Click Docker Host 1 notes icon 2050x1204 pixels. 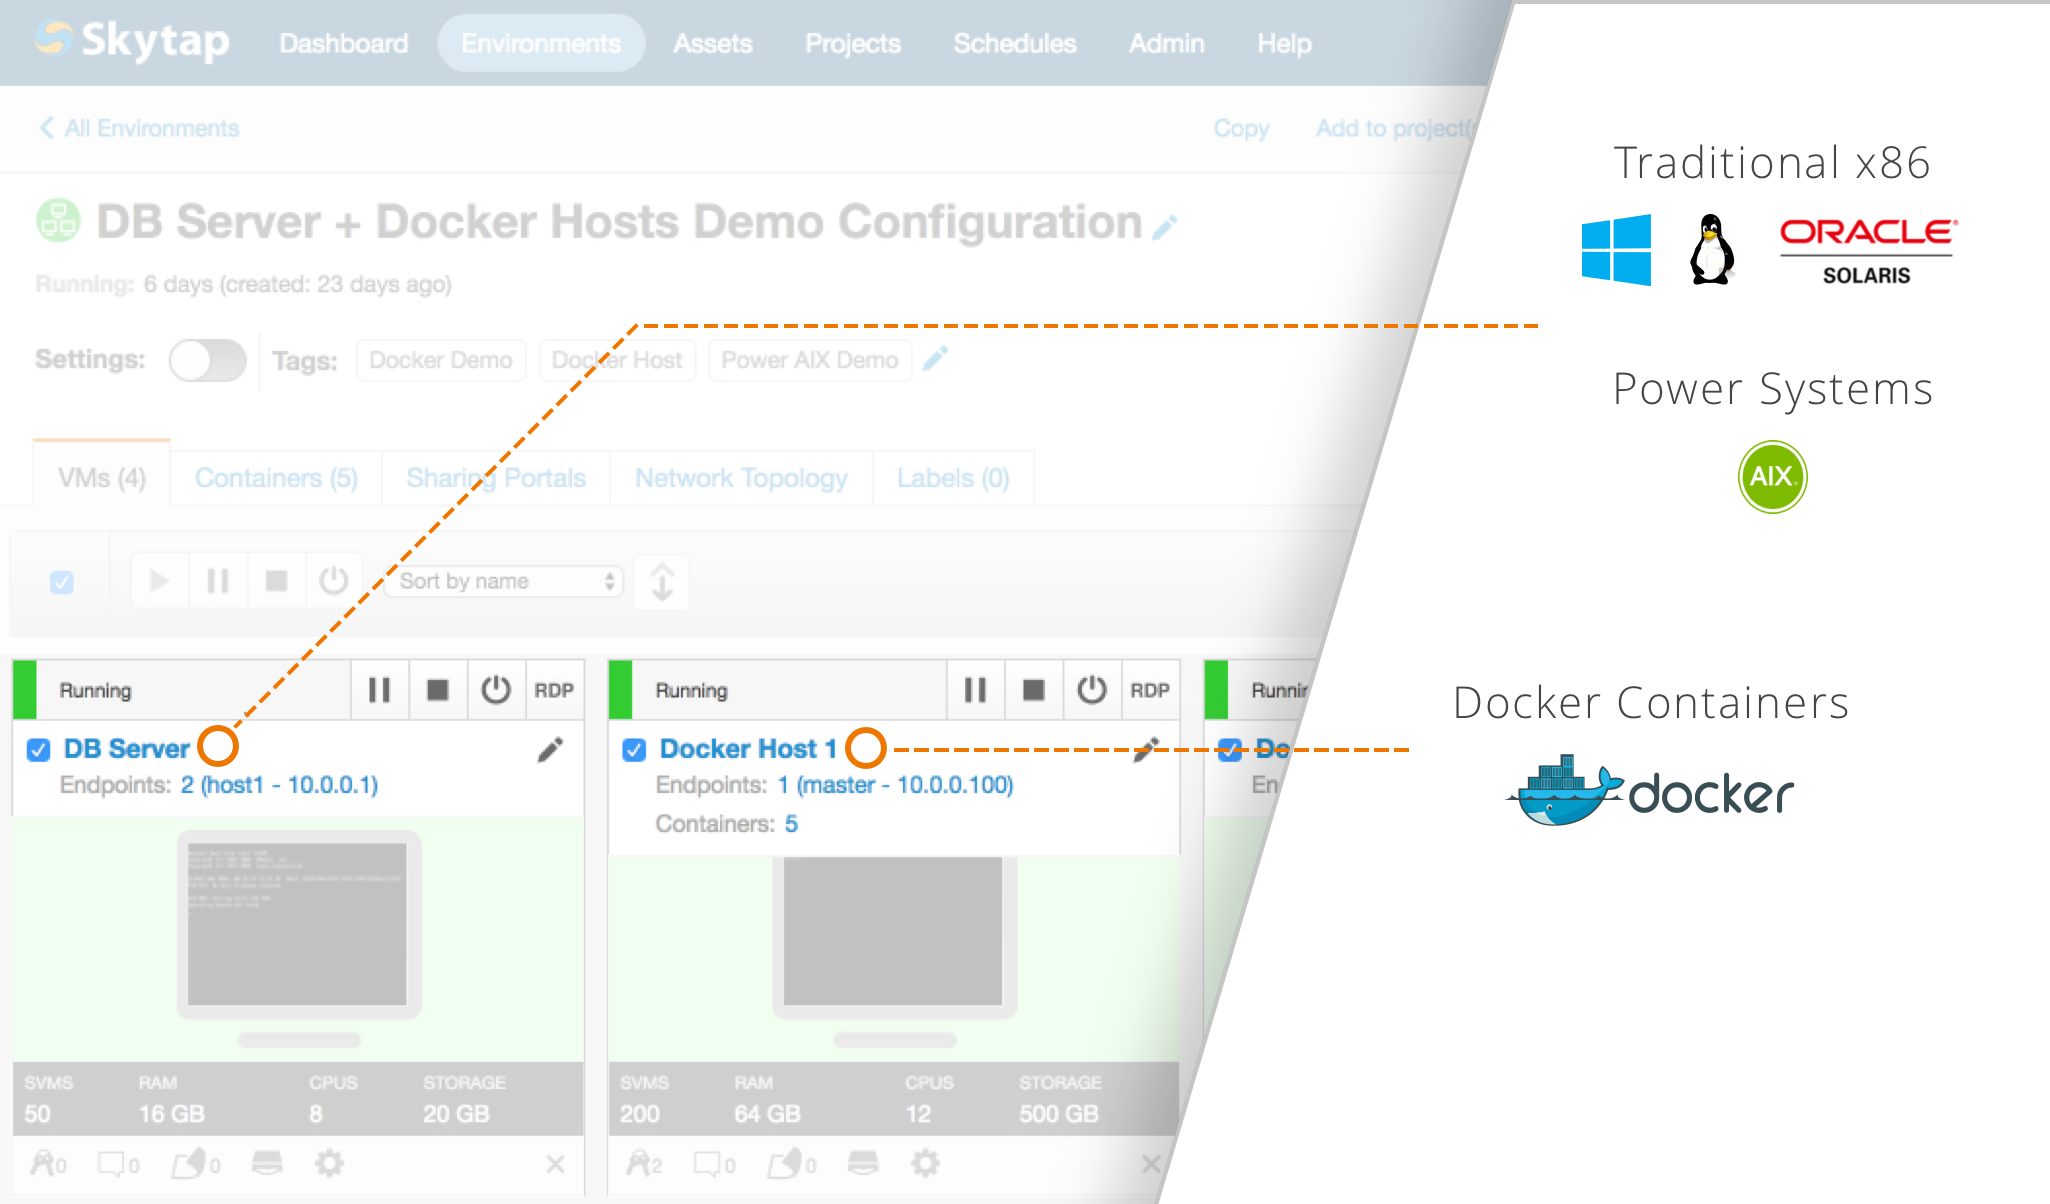coord(714,1164)
